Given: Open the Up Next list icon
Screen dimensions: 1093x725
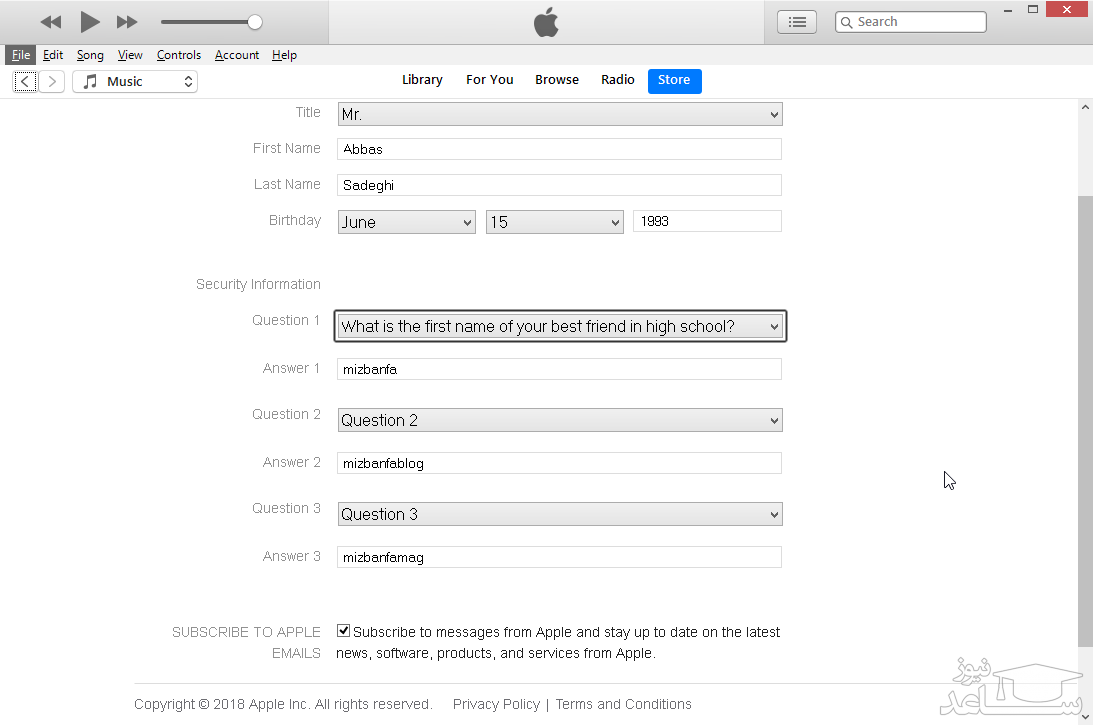Looking at the screenshot, I should (x=797, y=22).
